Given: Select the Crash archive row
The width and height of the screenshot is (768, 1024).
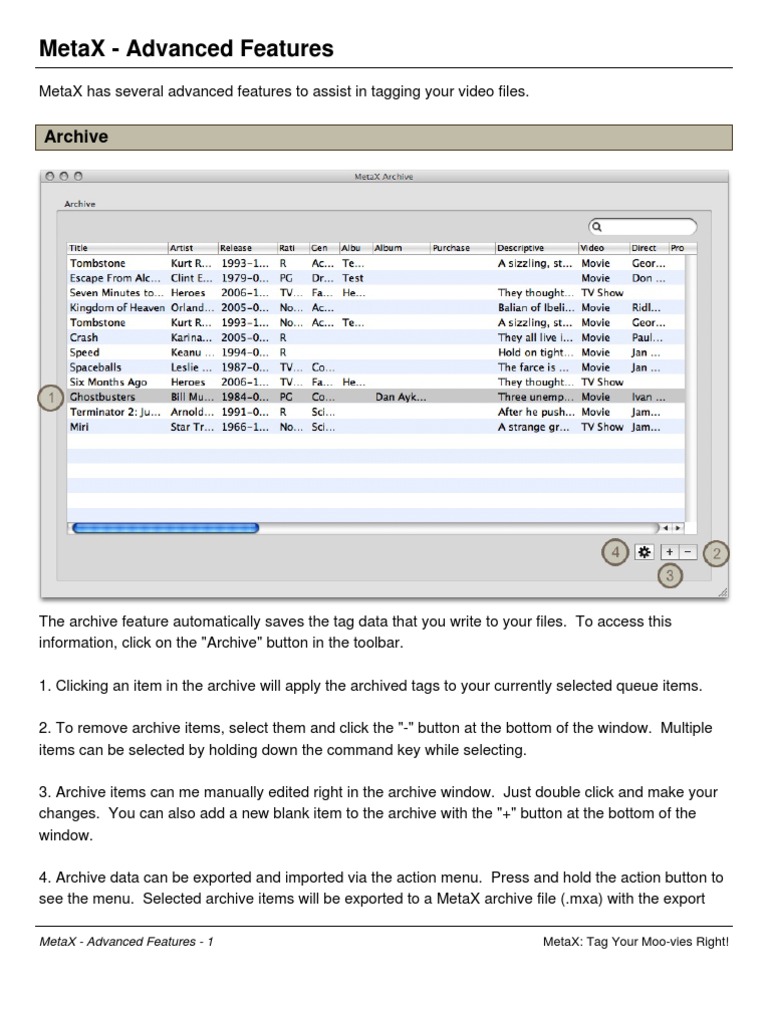Looking at the screenshot, I should click(376, 338).
